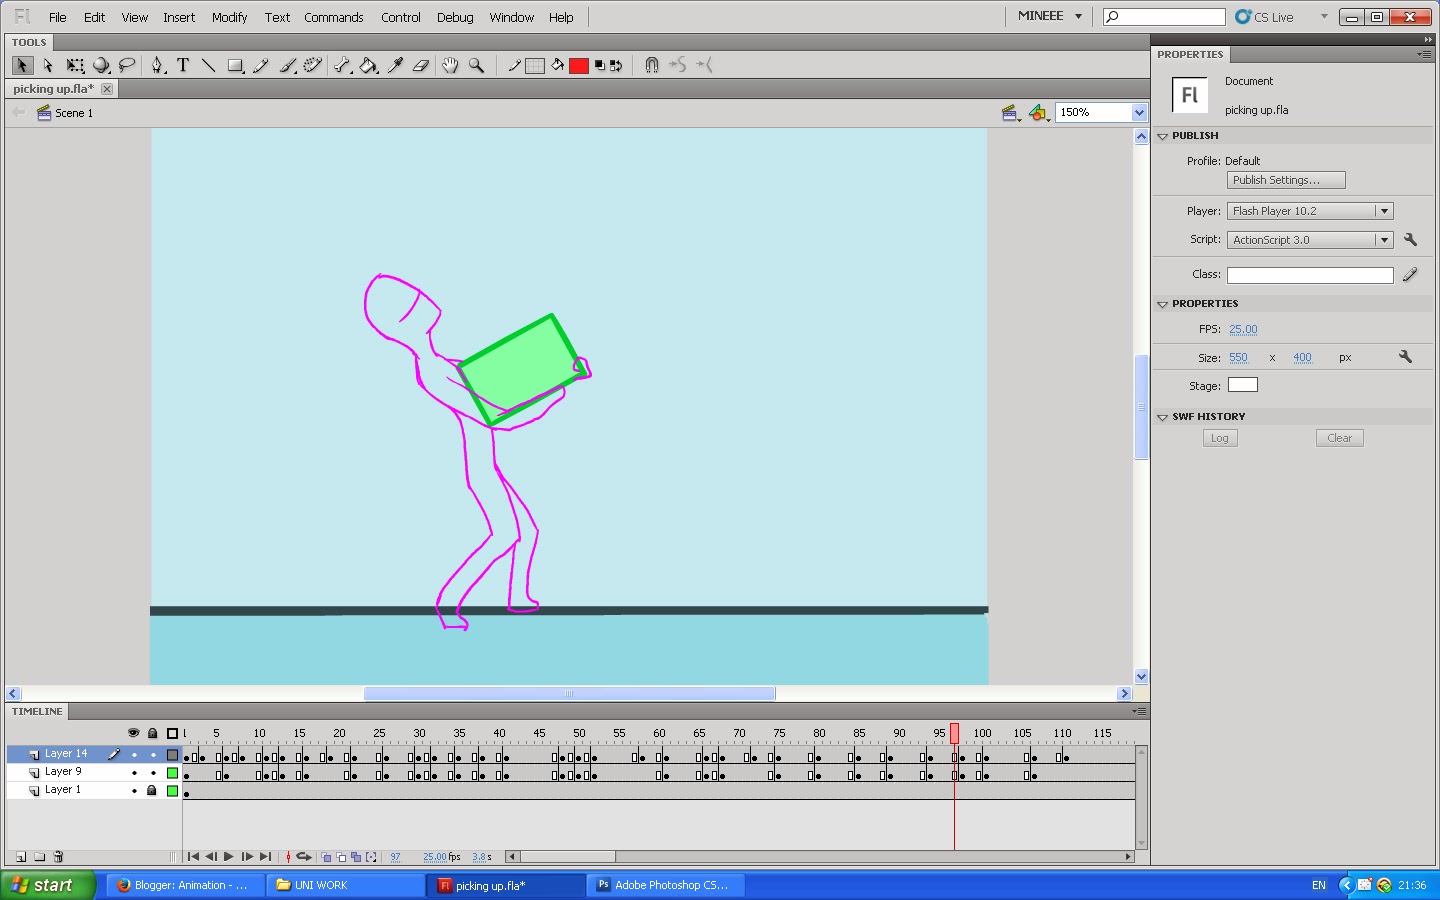The image size is (1440, 900).
Task: Pick the 3D Rotation tool
Action: tap(101, 66)
